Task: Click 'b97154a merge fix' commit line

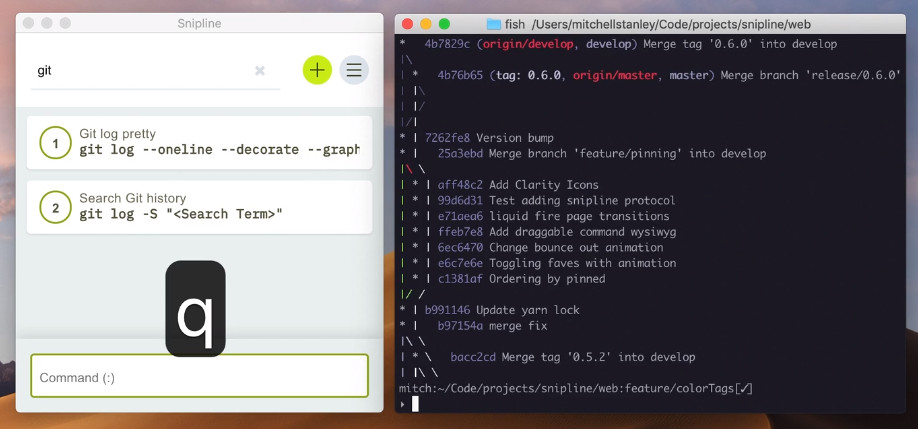Action: click(492, 326)
